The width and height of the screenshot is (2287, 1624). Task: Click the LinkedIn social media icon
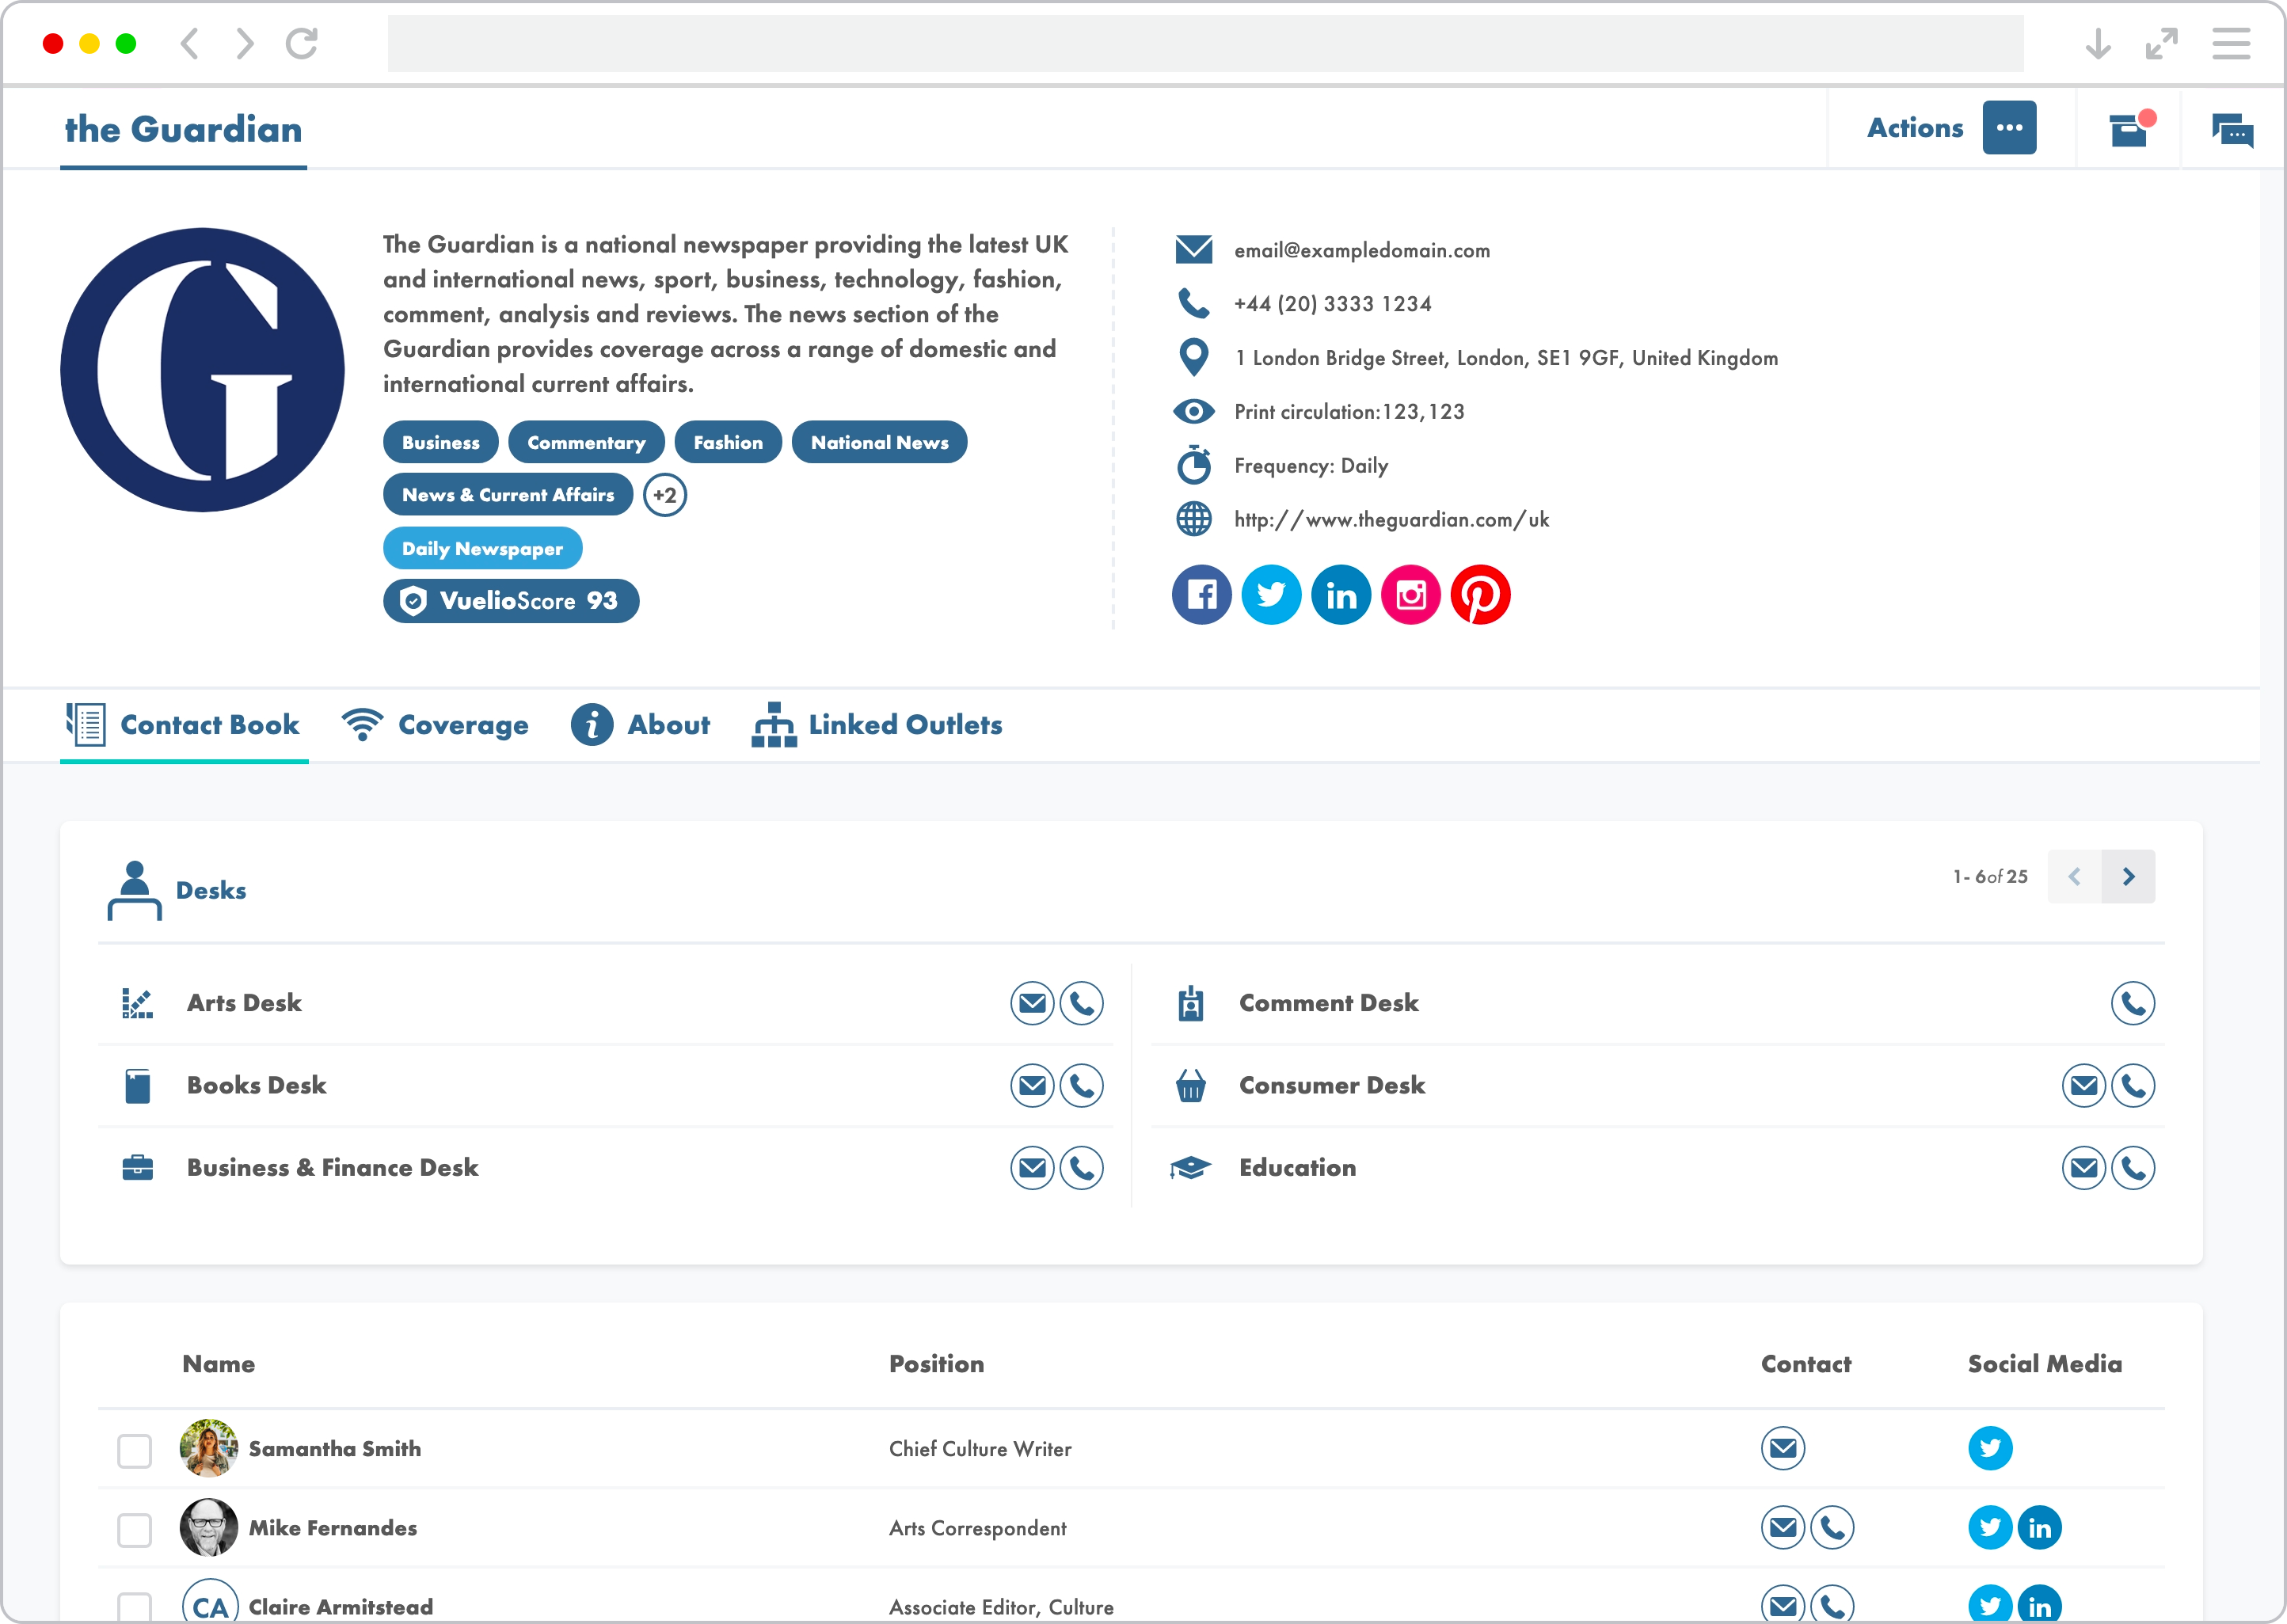(x=1341, y=594)
